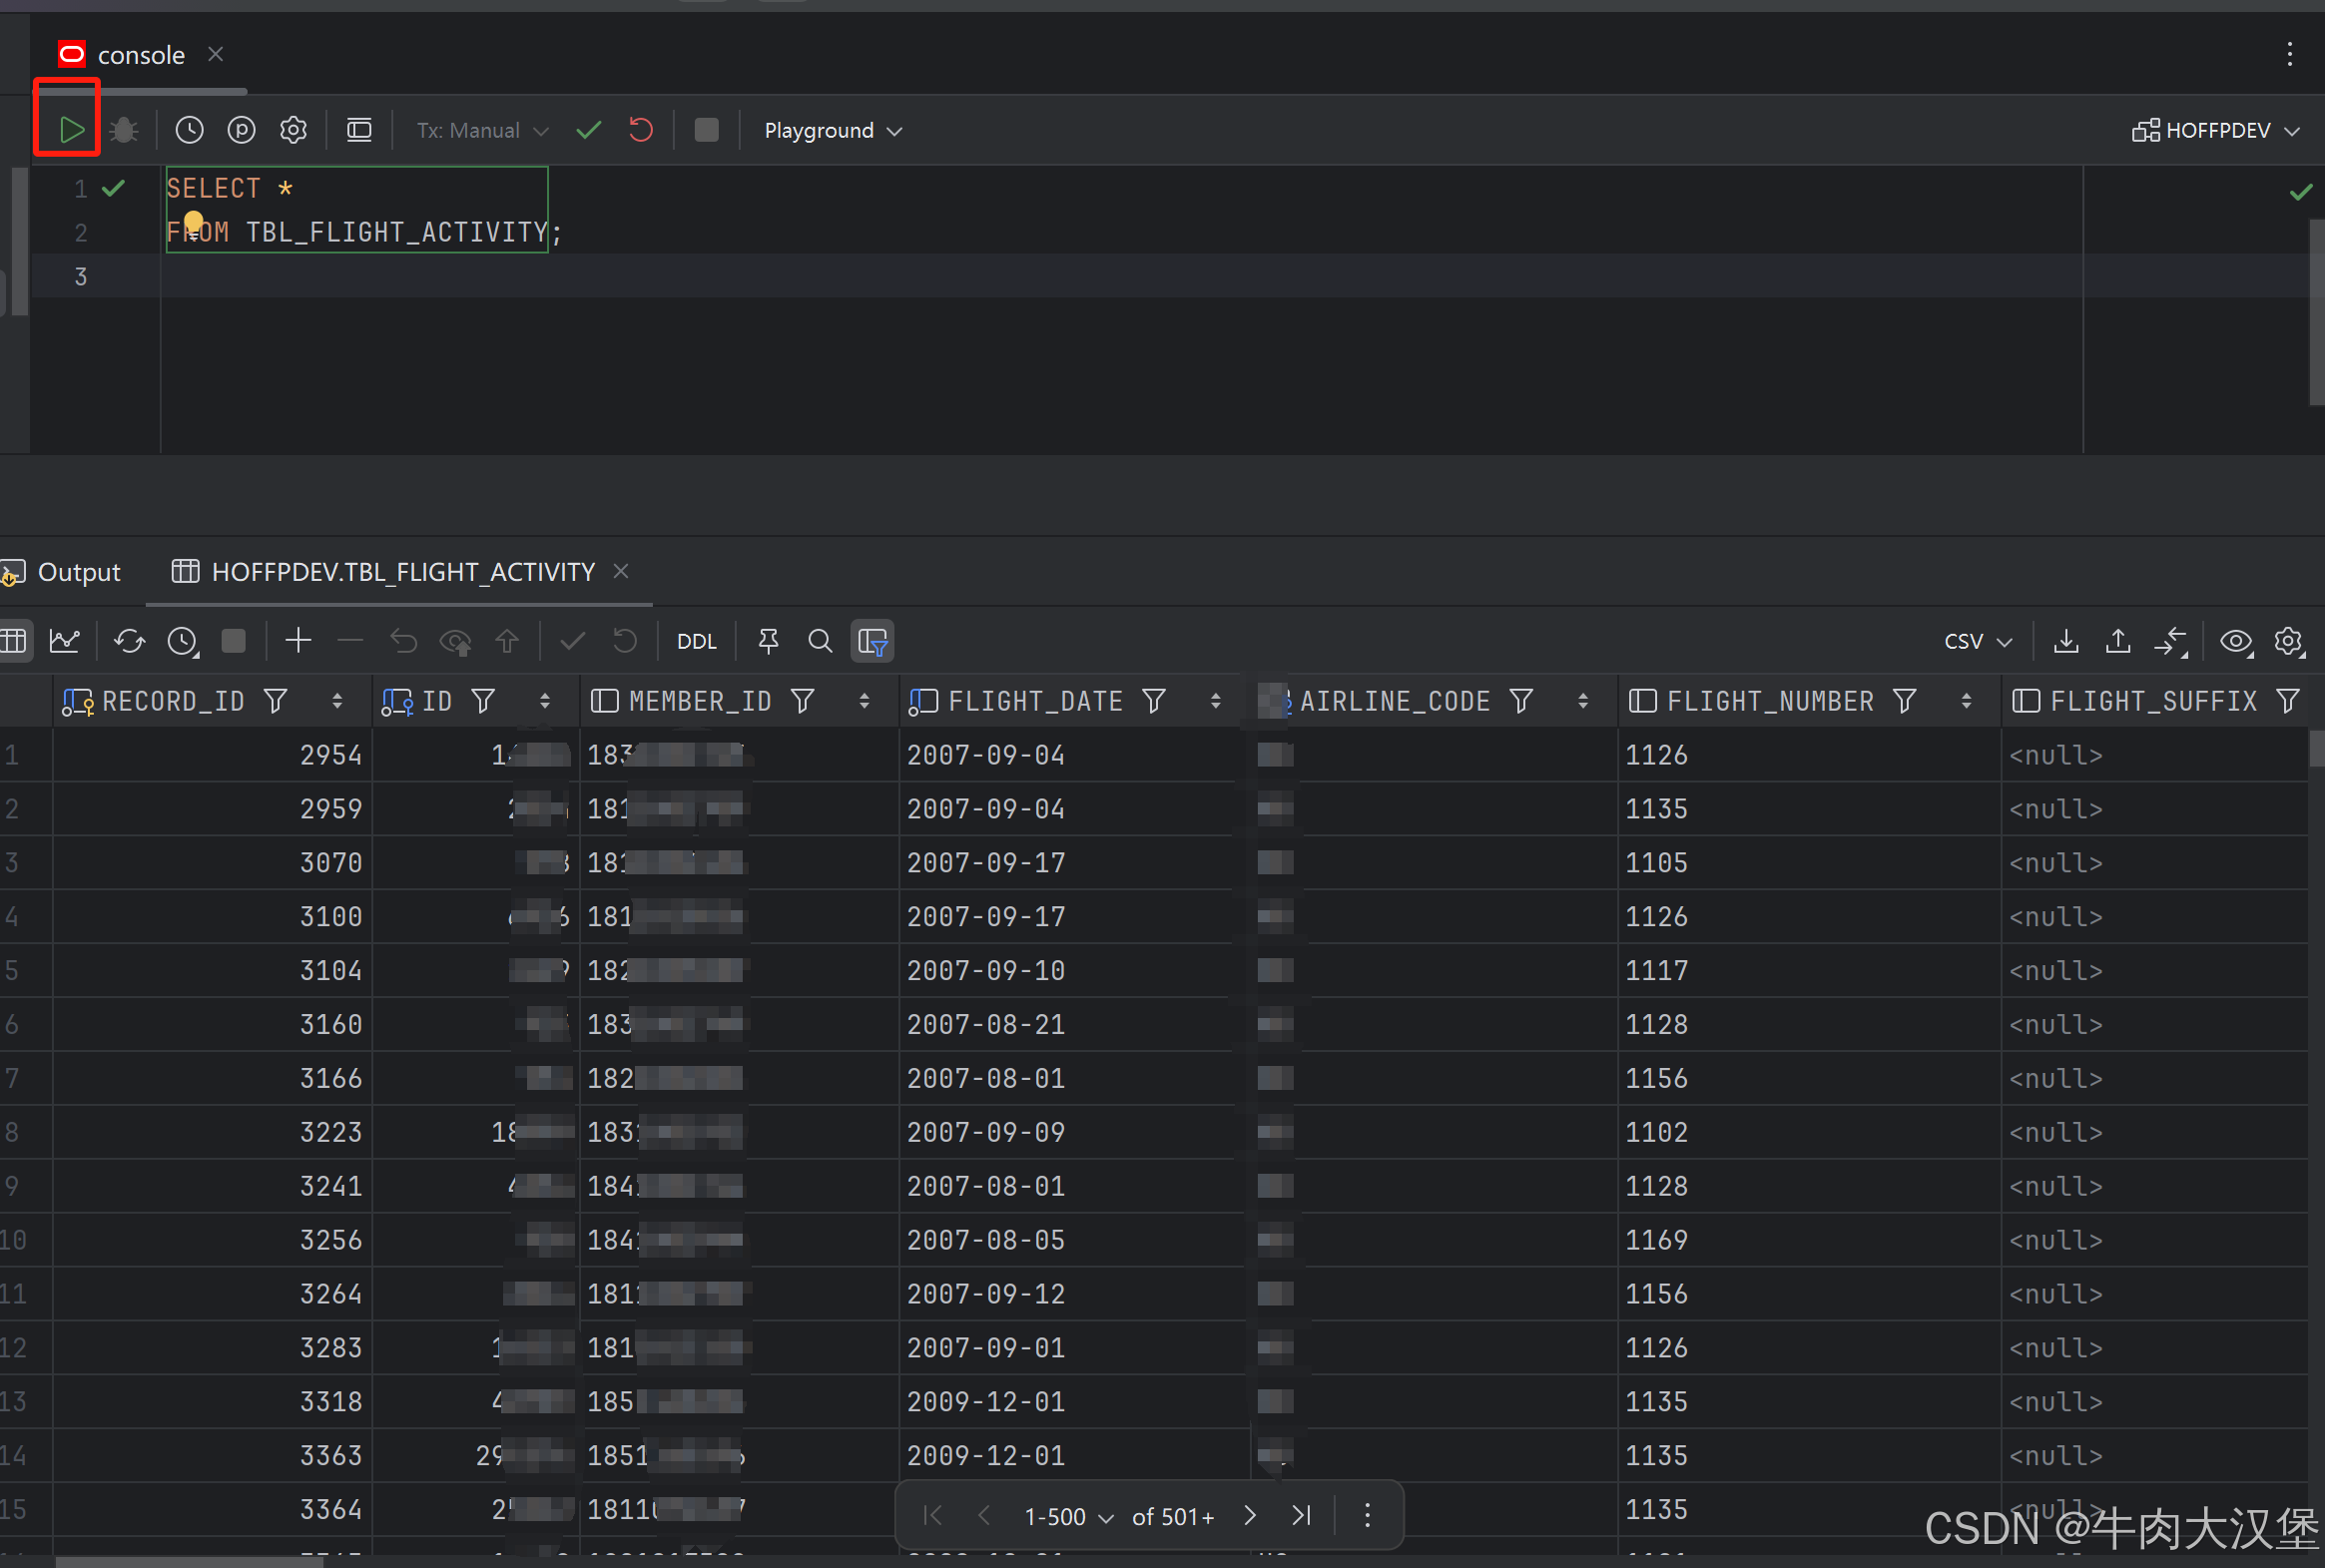Open editor tab options kebab menu

coord(2289,54)
